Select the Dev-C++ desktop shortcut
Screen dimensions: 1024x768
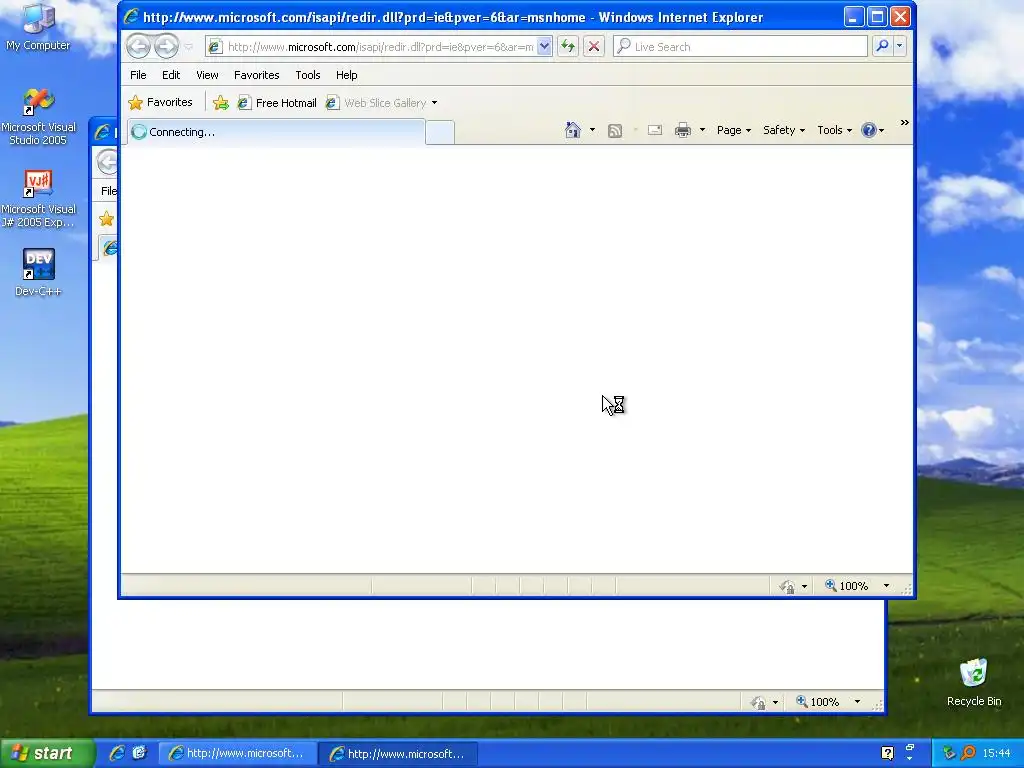click(x=38, y=273)
